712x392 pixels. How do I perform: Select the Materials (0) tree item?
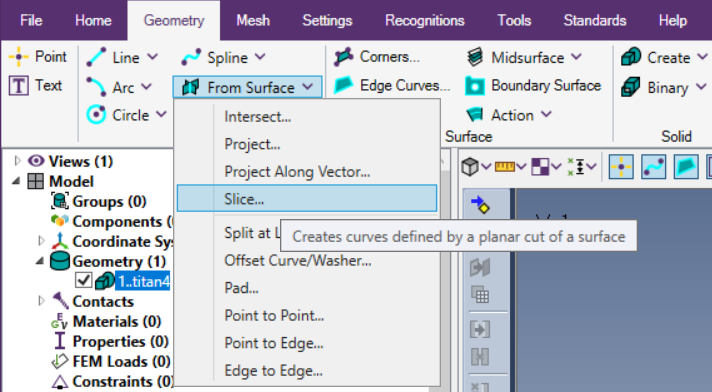pos(117,321)
